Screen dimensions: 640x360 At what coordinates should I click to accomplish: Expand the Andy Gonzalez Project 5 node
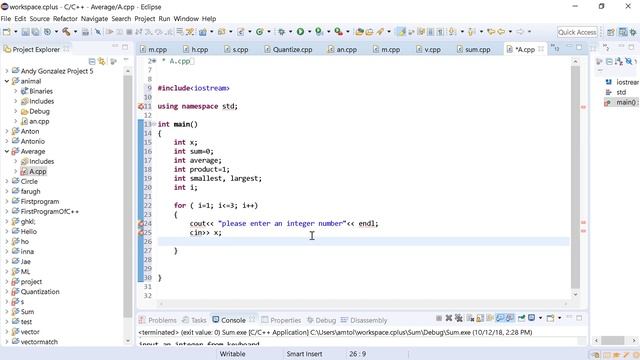(x=7, y=71)
